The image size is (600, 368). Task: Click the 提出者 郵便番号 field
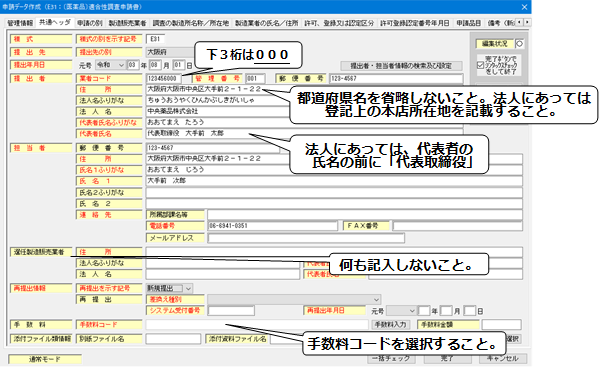click(396, 78)
